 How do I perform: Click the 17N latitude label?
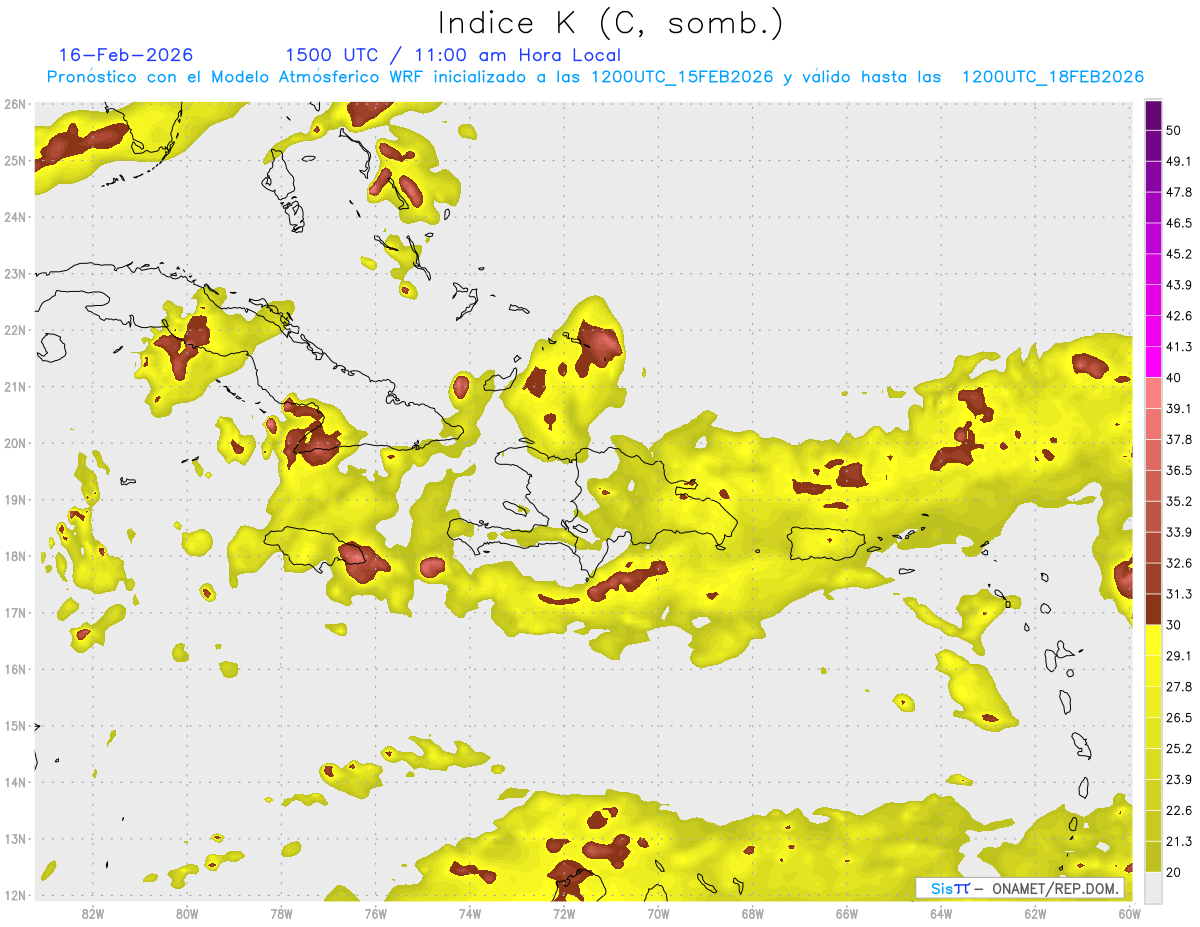(x=15, y=612)
